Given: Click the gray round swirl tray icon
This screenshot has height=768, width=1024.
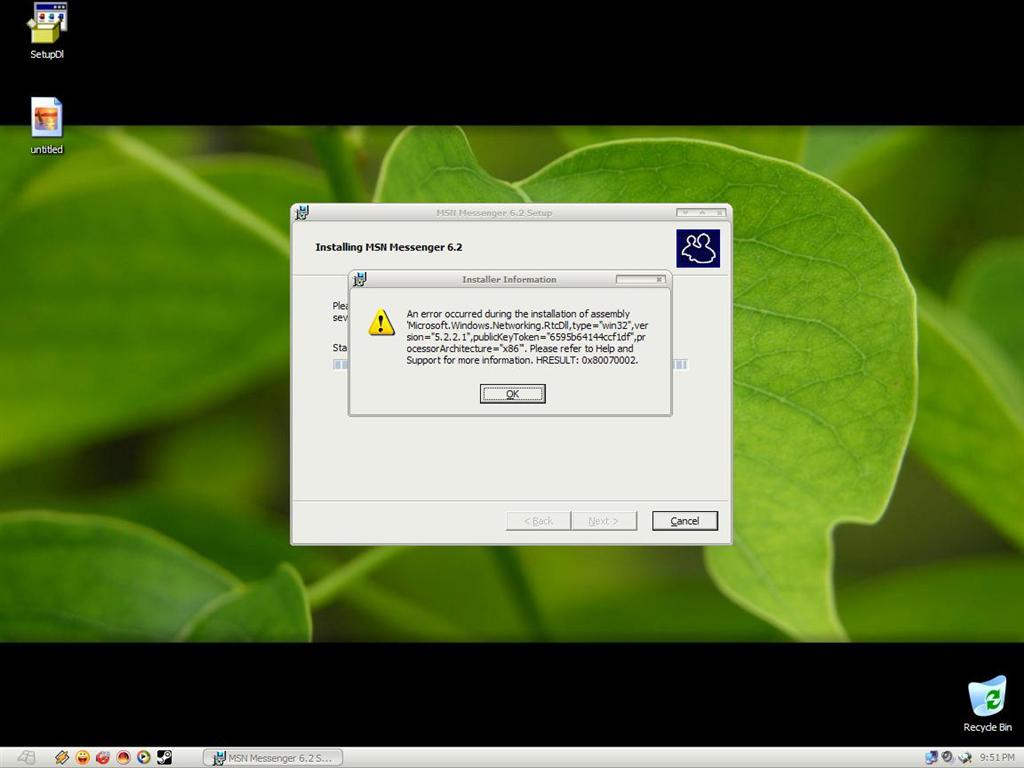Looking at the screenshot, I should click(x=948, y=758).
